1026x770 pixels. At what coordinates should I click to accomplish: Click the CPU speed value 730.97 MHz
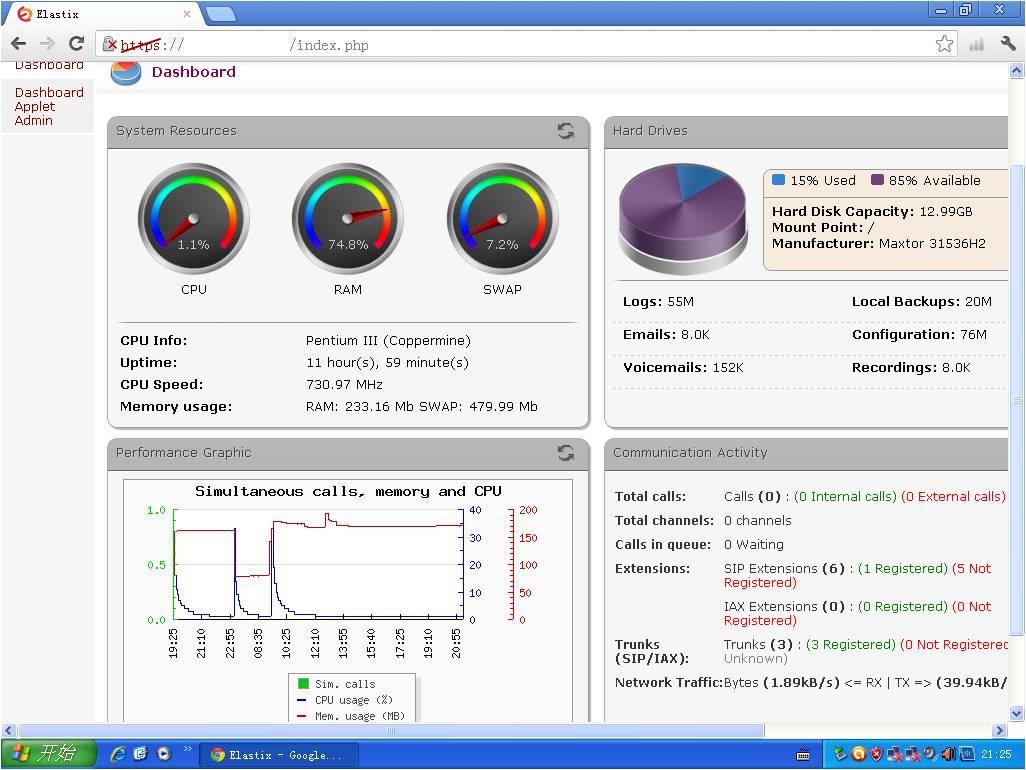tap(344, 385)
